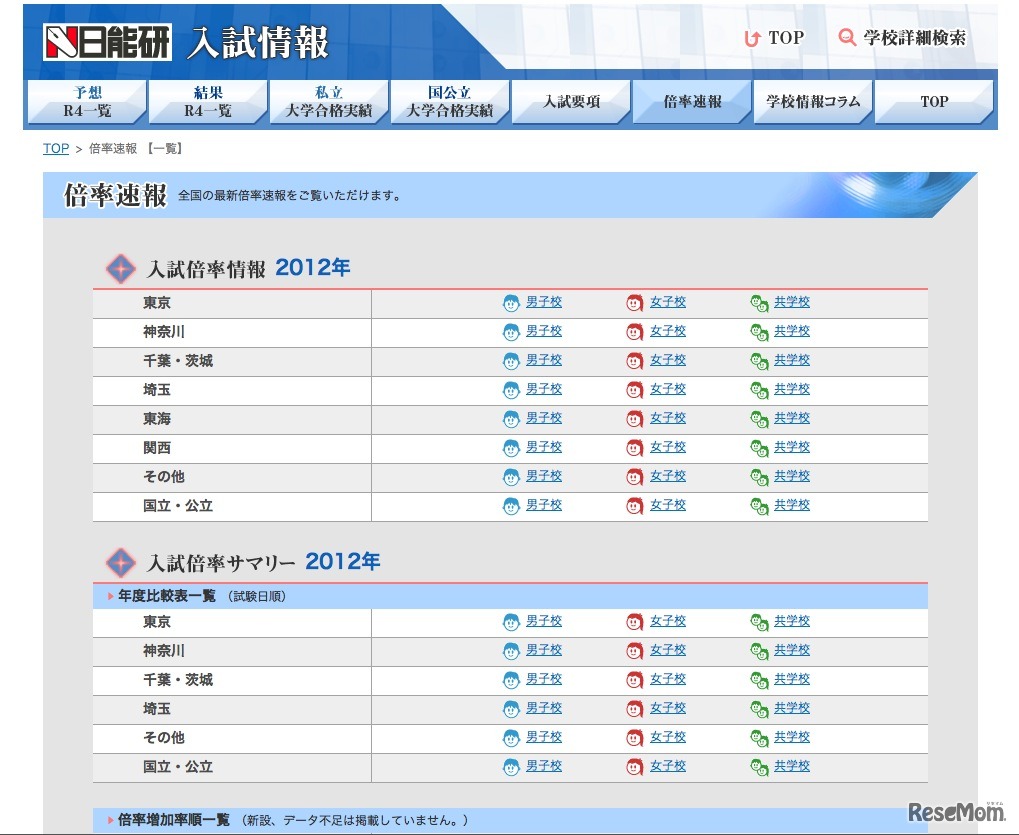Click the return arrow icon beside the header TOP
Viewport: 1019px width, 835px height.
(x=752, y=39)
